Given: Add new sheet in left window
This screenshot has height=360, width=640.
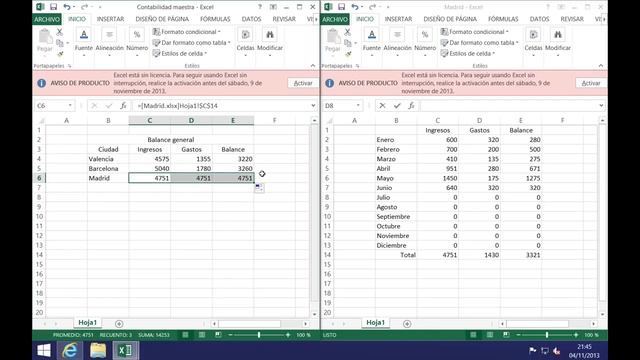Looking at the screenshot, I should [119, 324].
